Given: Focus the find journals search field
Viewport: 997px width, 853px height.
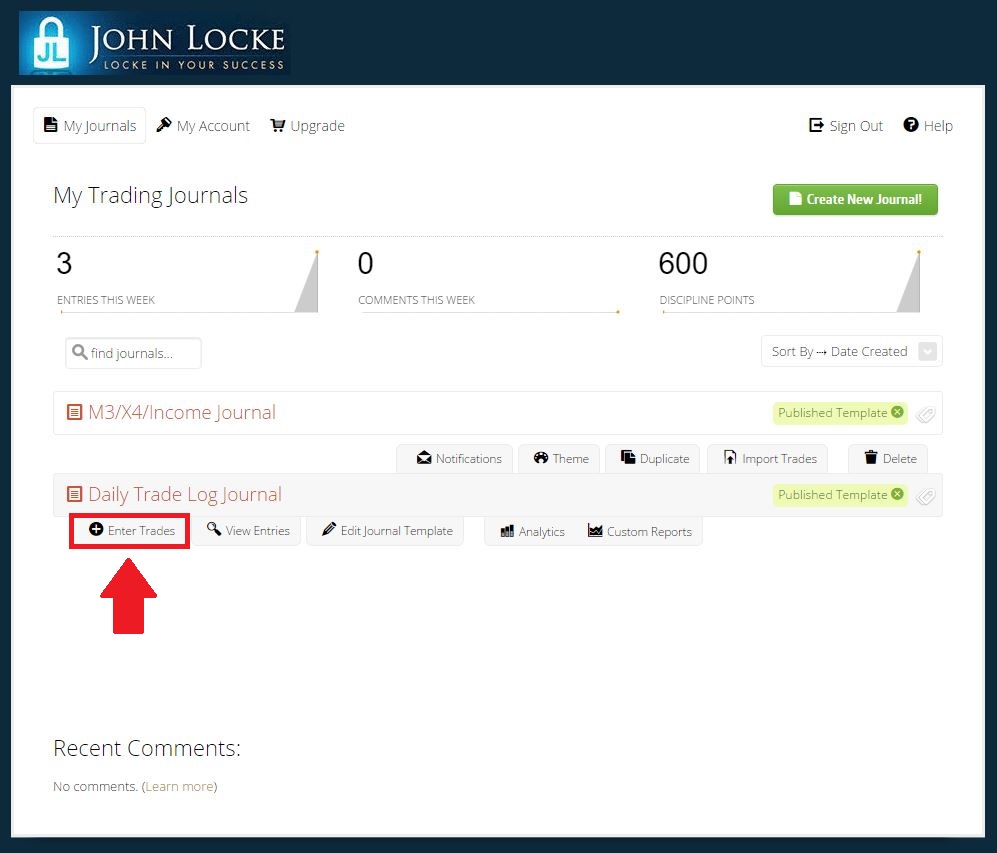Looking at the screenshot, I should (x=134, y=353).
